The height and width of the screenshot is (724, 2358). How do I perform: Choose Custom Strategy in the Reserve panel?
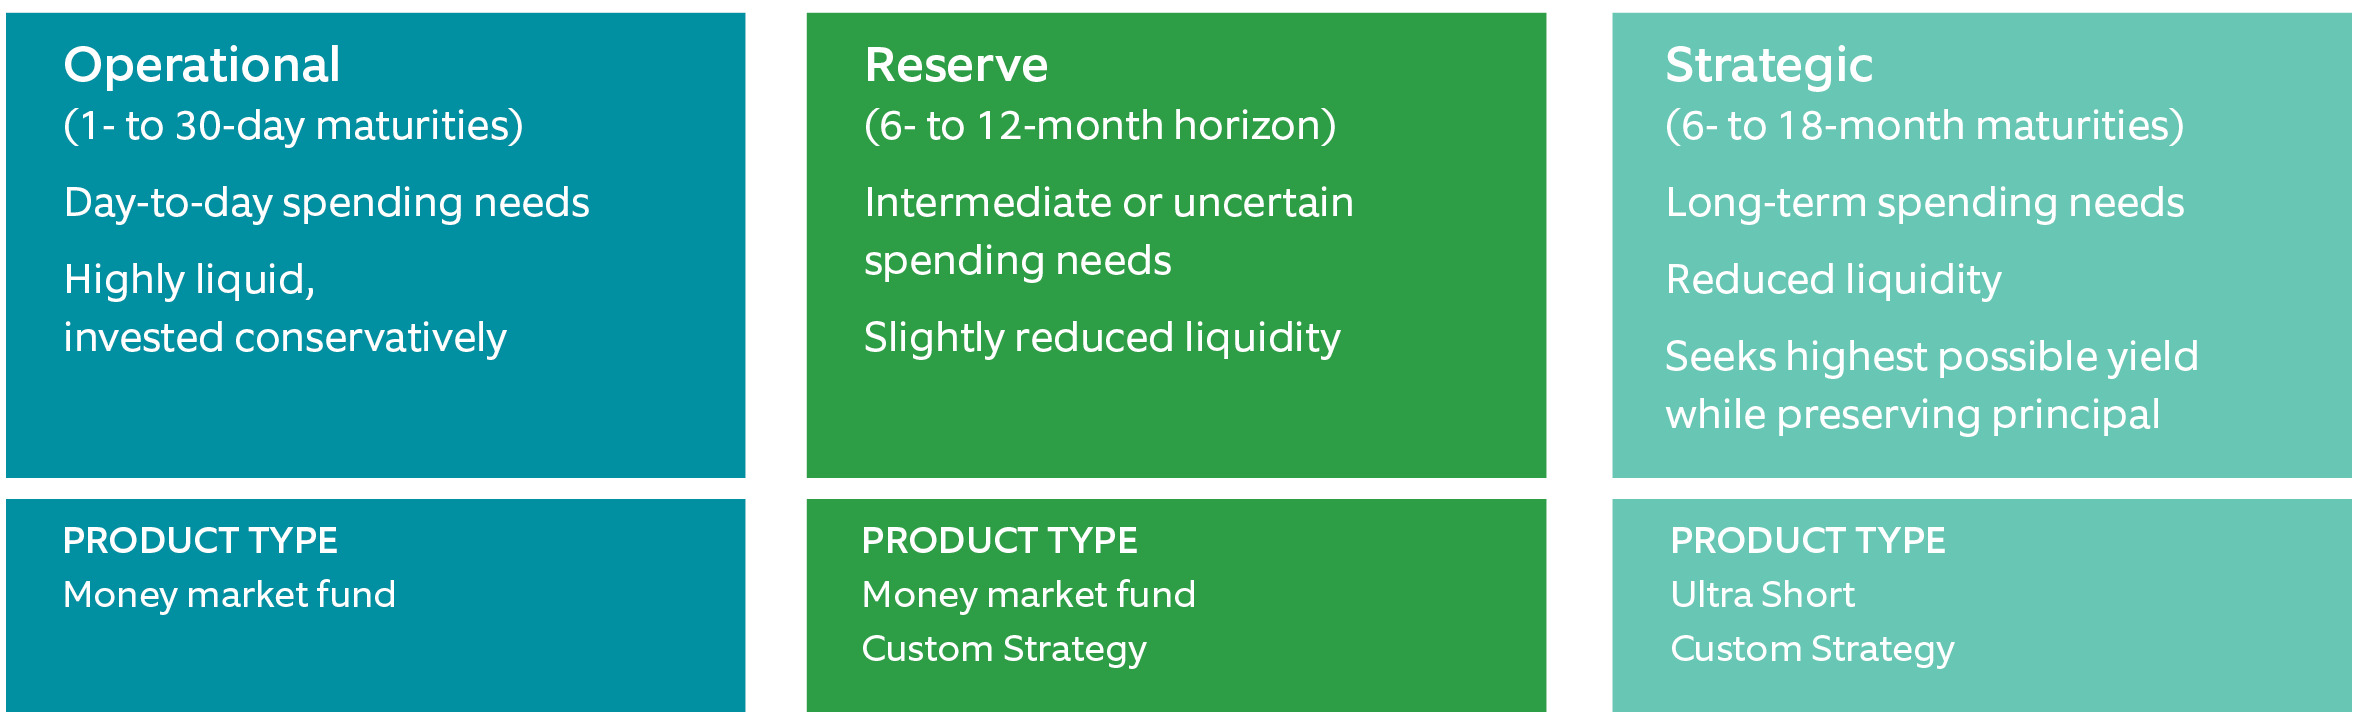tap(1004, 649)
